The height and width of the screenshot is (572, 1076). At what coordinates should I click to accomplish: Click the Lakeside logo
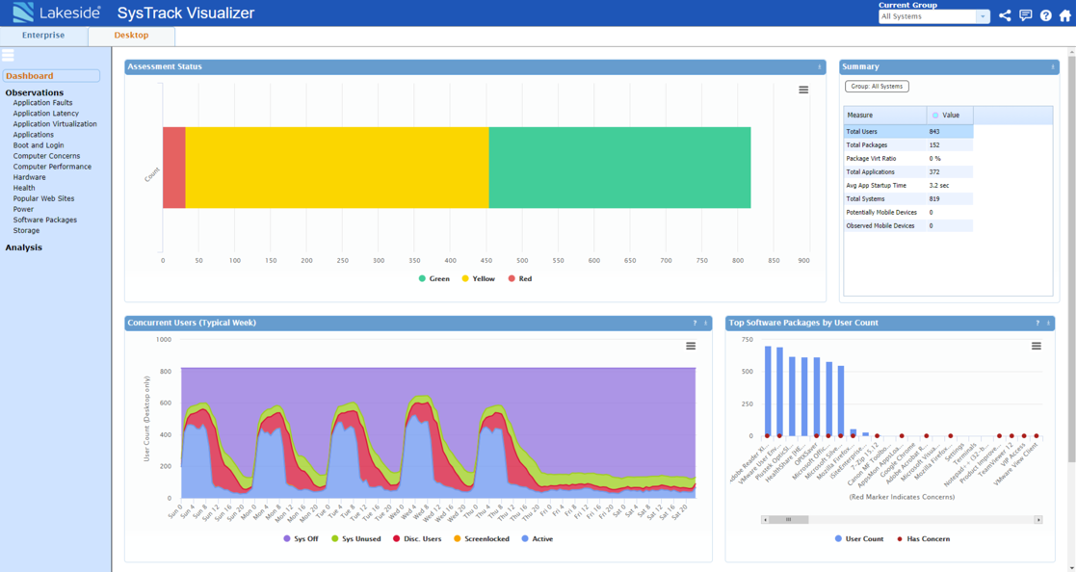coord(57,12)
